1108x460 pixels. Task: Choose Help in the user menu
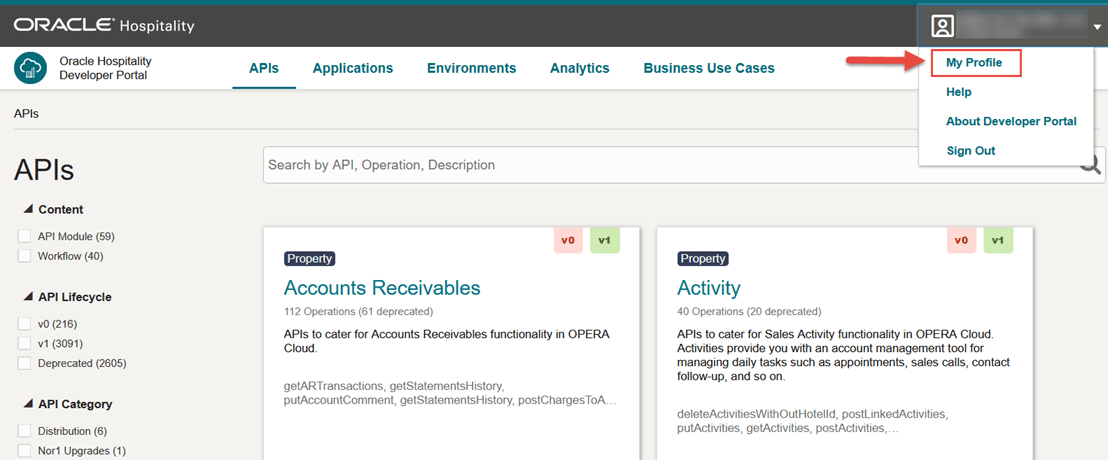pyautogui.click(x=959, y=92)
